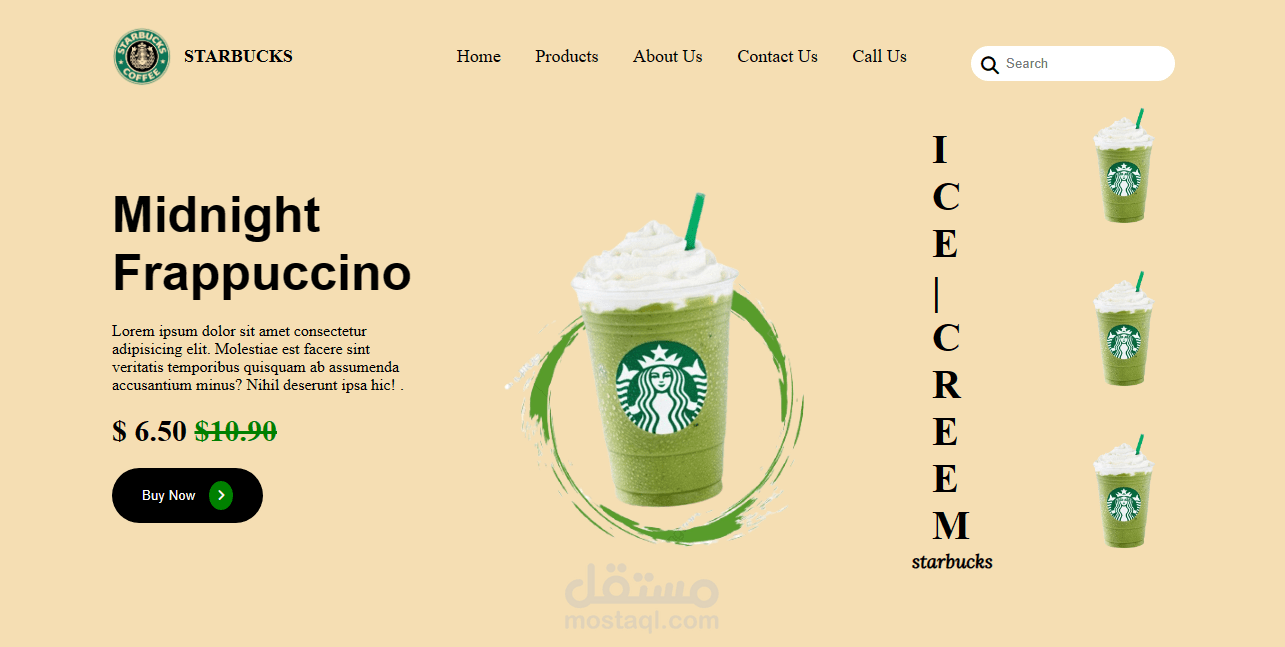Click green arrow icon in Buy Now
This screenshot has height=647, width=1285.
(221, 495)
